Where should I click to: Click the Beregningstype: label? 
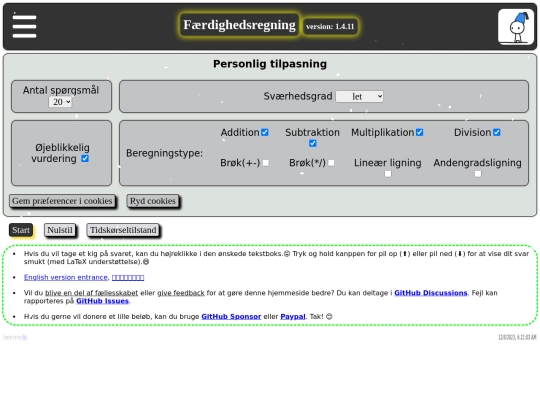point(165,153)
